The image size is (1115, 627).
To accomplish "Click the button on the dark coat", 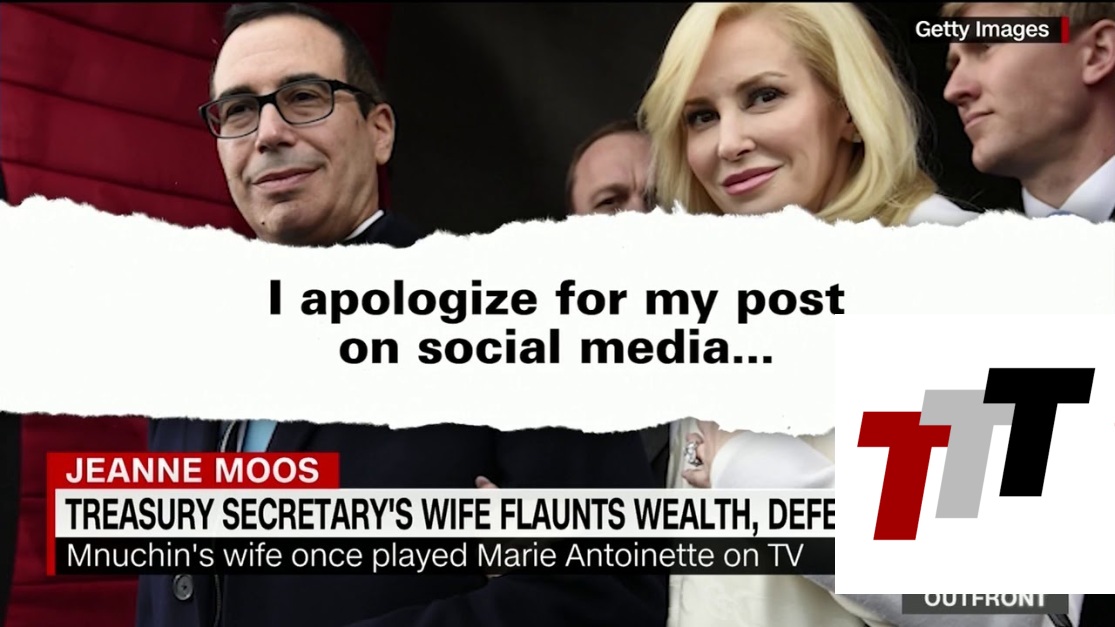I will point(183,586).
